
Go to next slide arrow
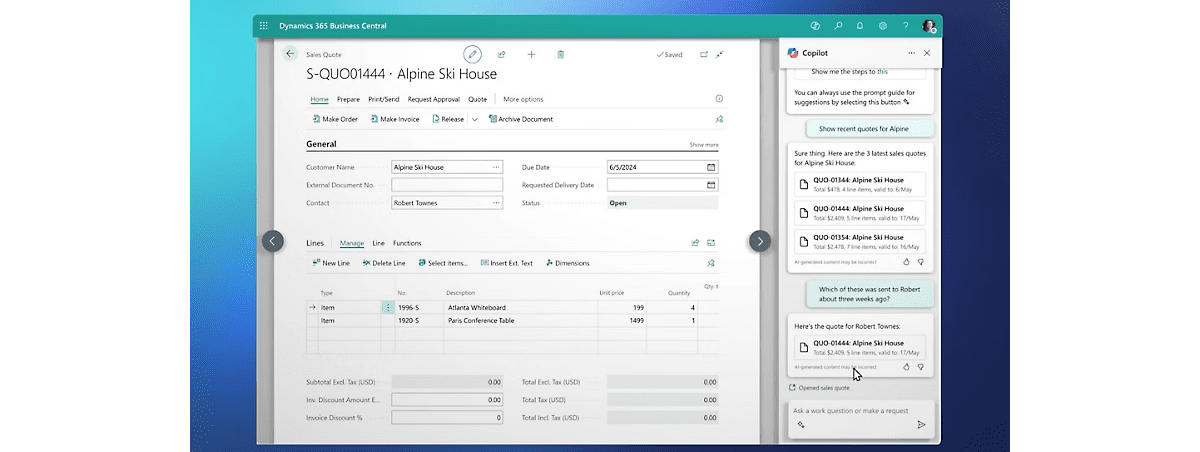pyautogui.click(x=760, y=241)
